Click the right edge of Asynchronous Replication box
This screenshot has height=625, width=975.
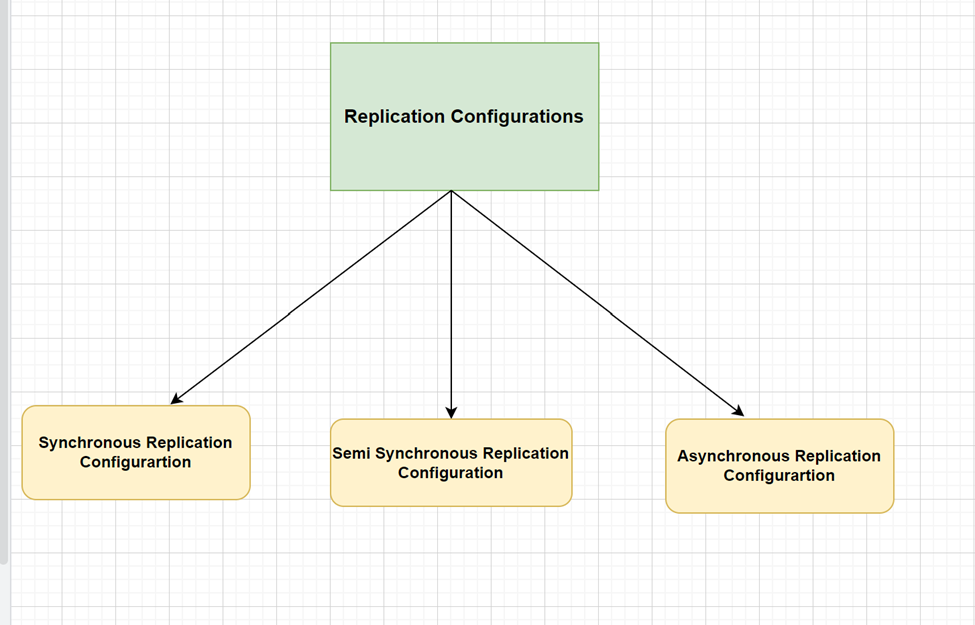893,466
